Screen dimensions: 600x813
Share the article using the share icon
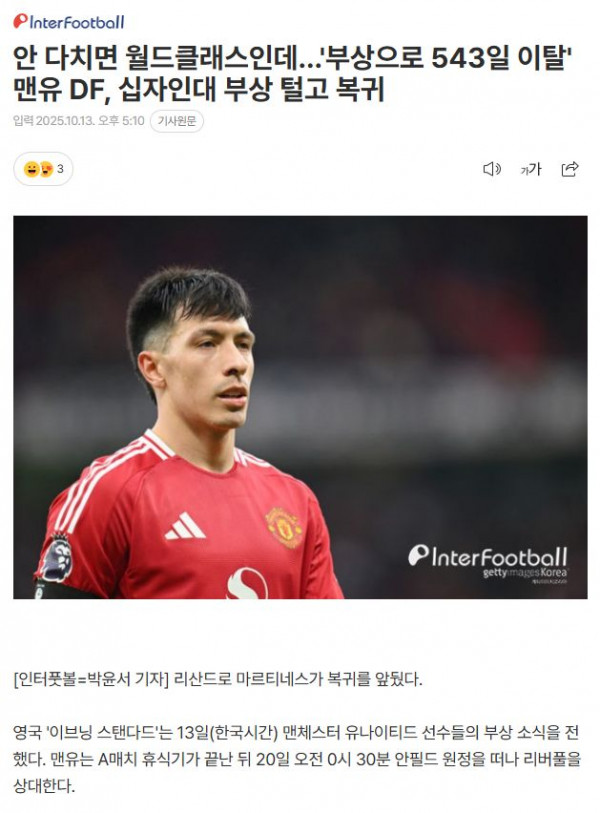pos(570,169)
